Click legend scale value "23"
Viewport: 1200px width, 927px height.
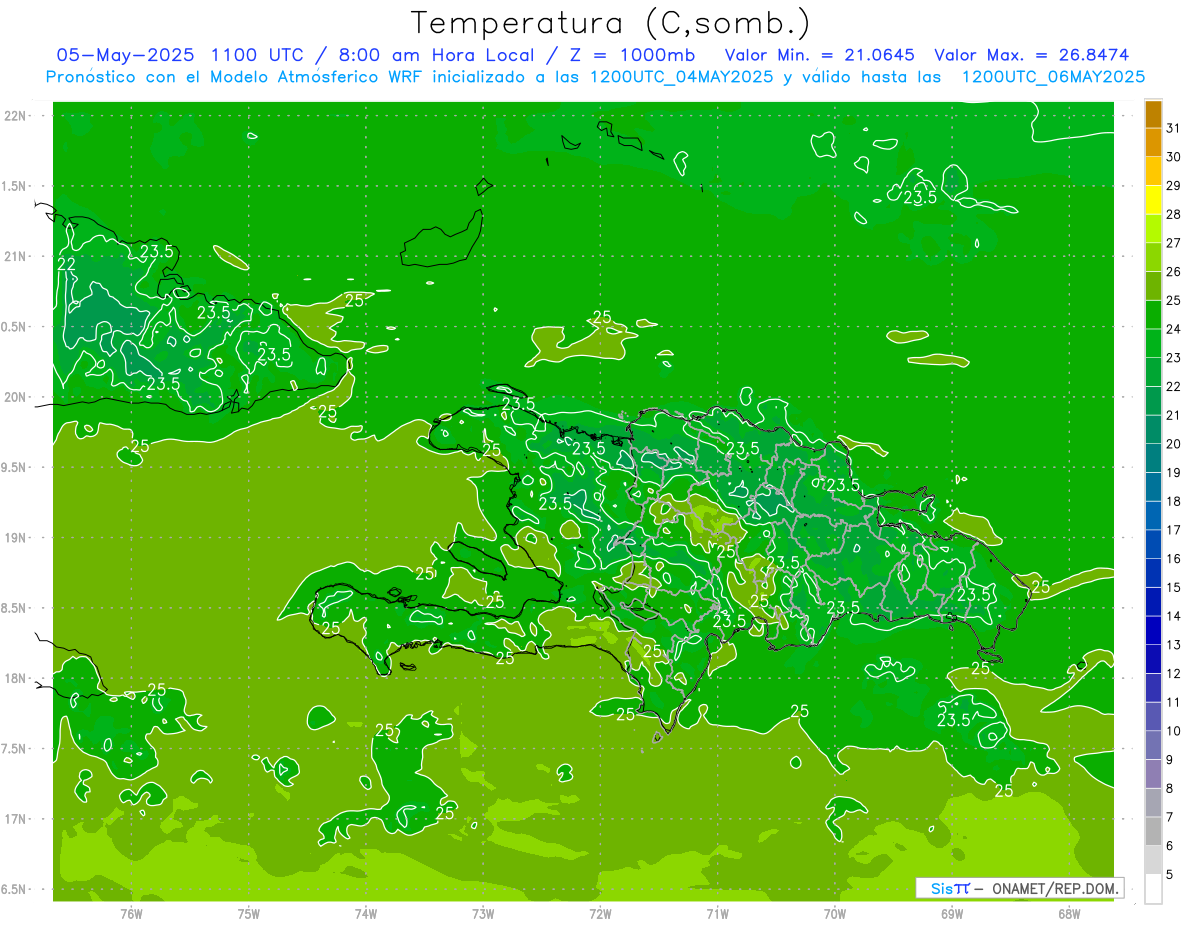[x=1173, y=358]
